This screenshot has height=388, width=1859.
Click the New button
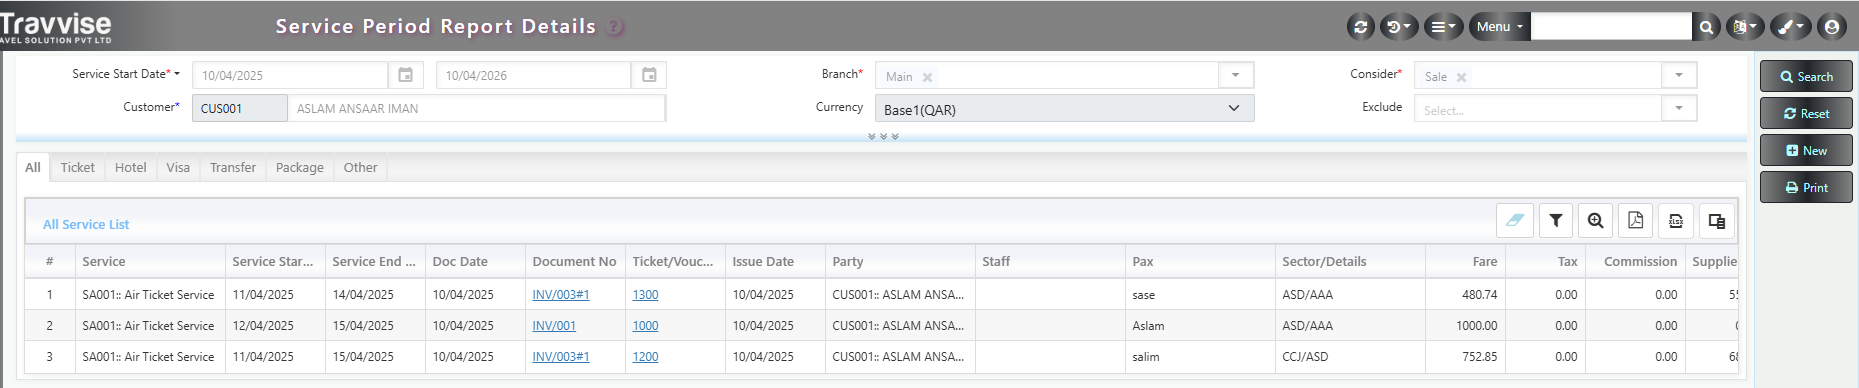coord(1806,150)
